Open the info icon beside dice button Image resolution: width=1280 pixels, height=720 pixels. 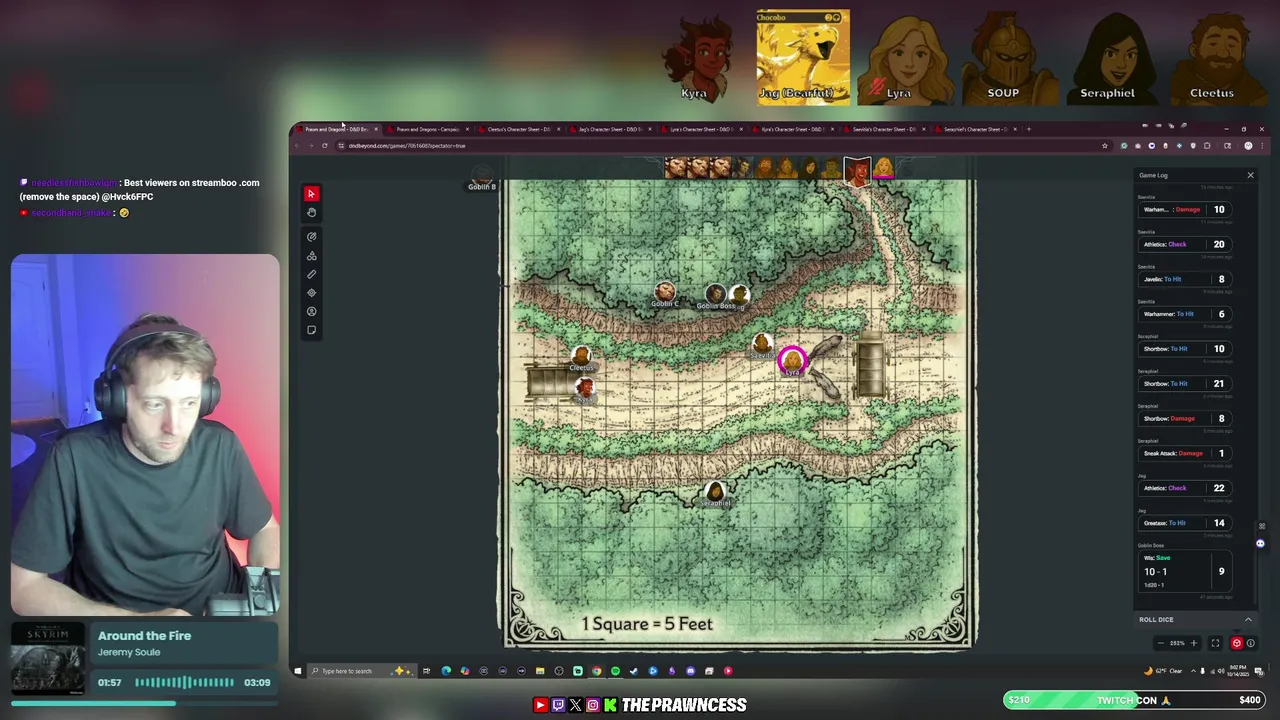coord(1250,643)
